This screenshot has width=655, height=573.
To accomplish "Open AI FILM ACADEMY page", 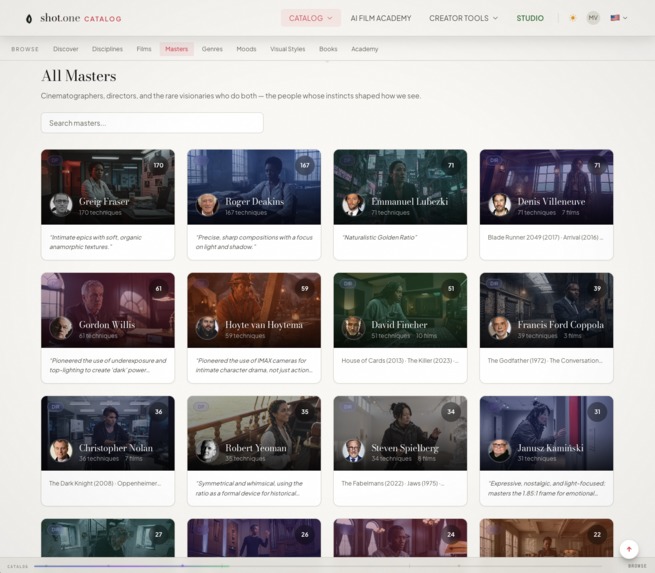I will (381, 18).
